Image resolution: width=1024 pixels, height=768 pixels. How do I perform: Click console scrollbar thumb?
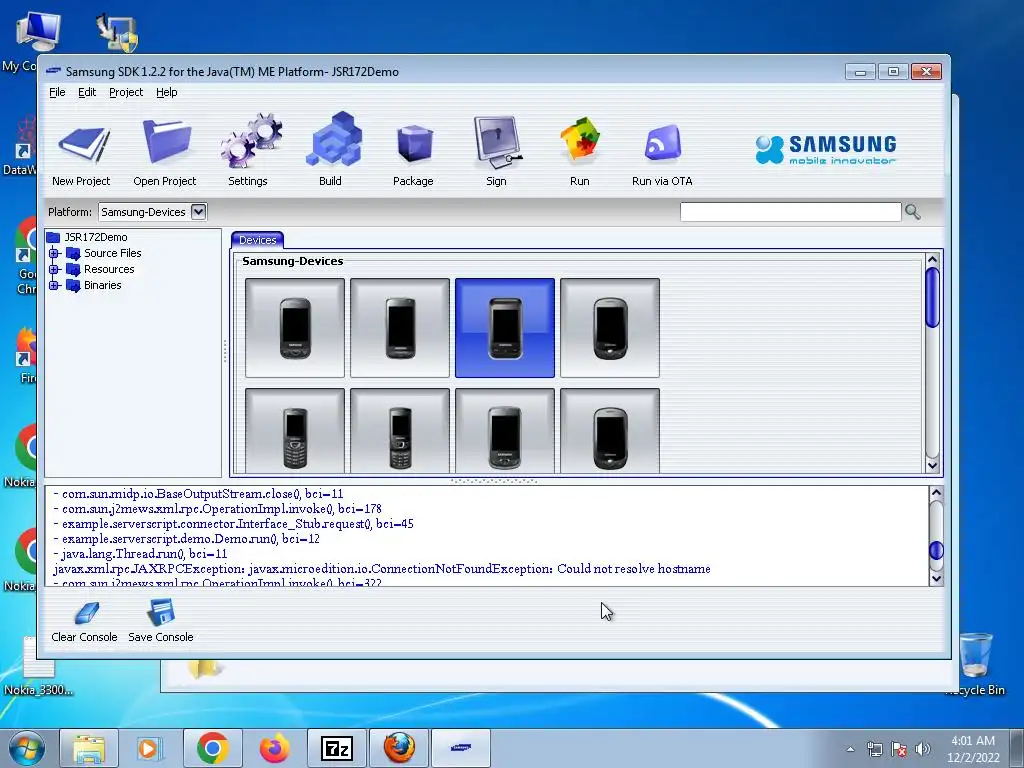[936, 551]
